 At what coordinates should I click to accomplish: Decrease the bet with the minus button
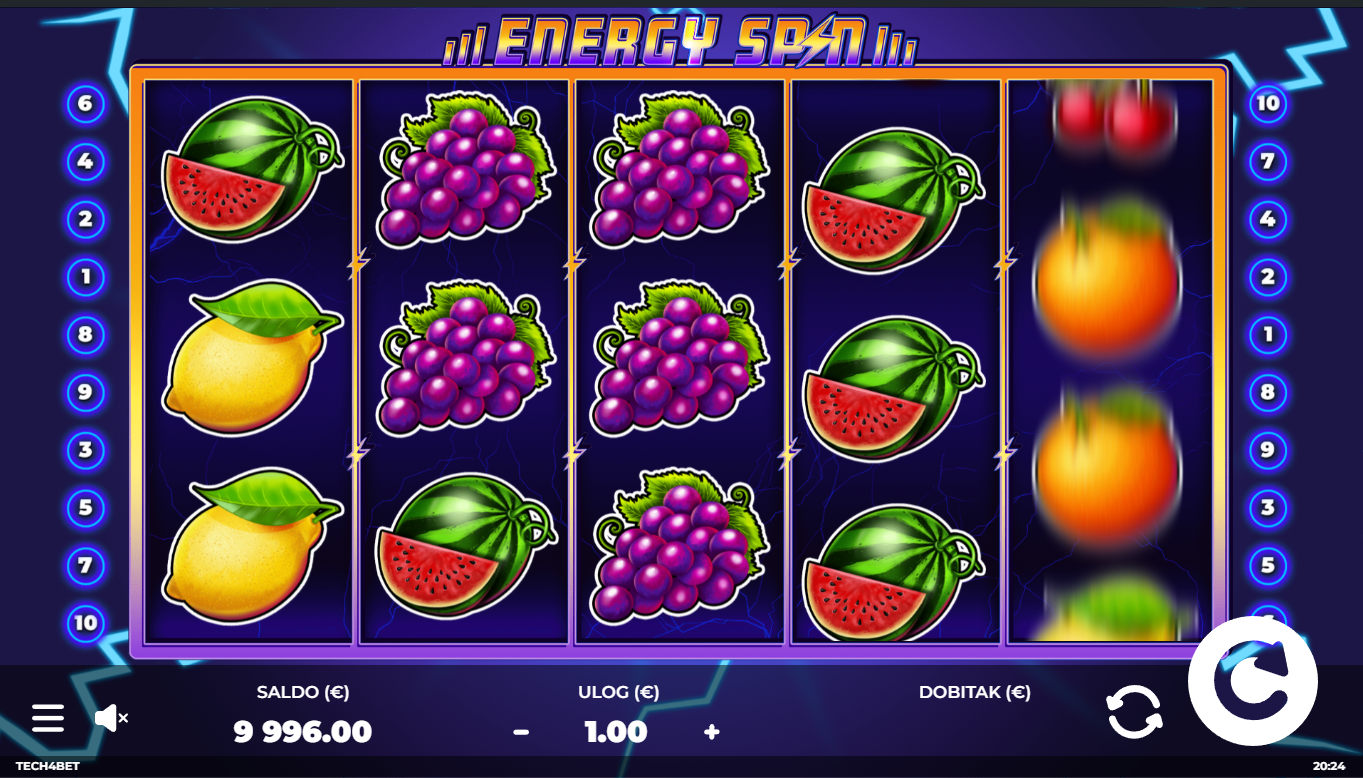[x=521, y=732]
